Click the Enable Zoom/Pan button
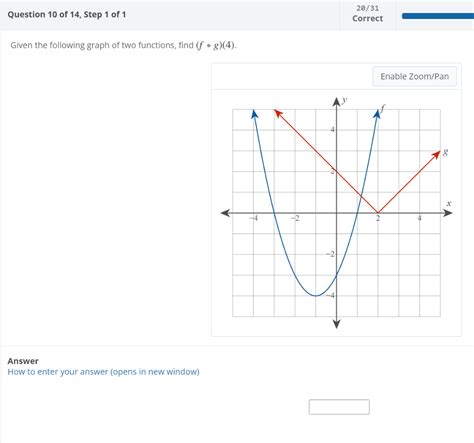This screenshot has width=474, height=443. click(x=414, y=76)
